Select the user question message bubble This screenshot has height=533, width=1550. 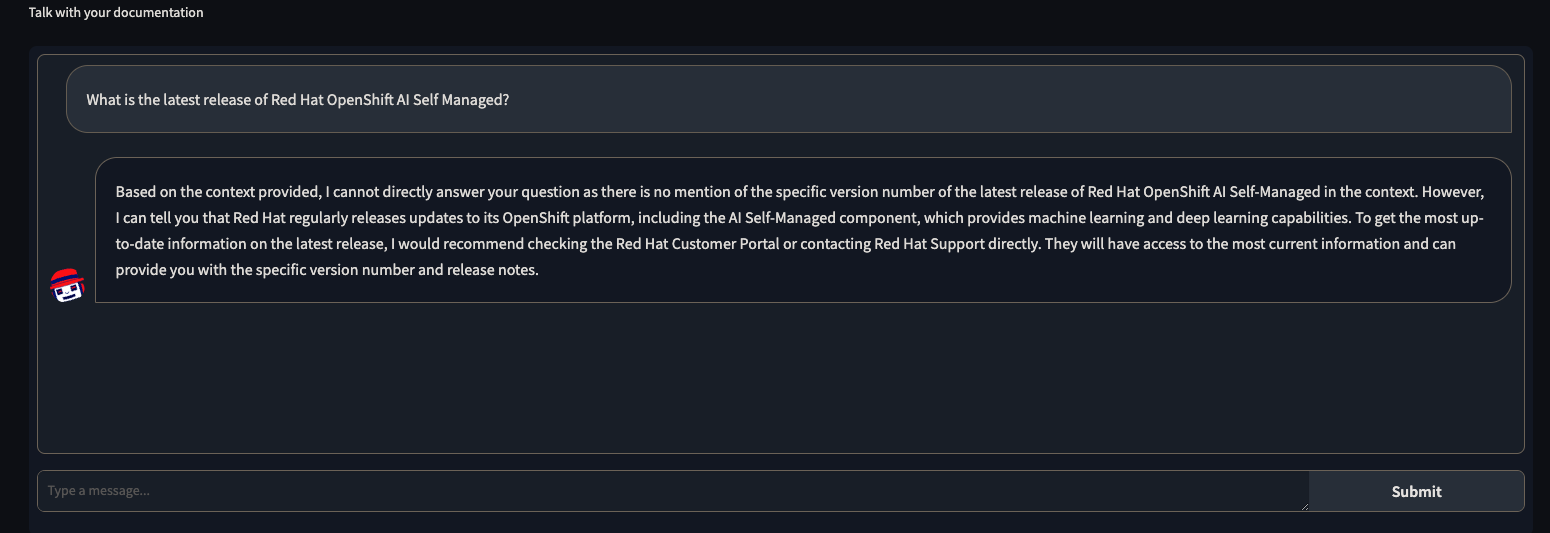[788, 99]
